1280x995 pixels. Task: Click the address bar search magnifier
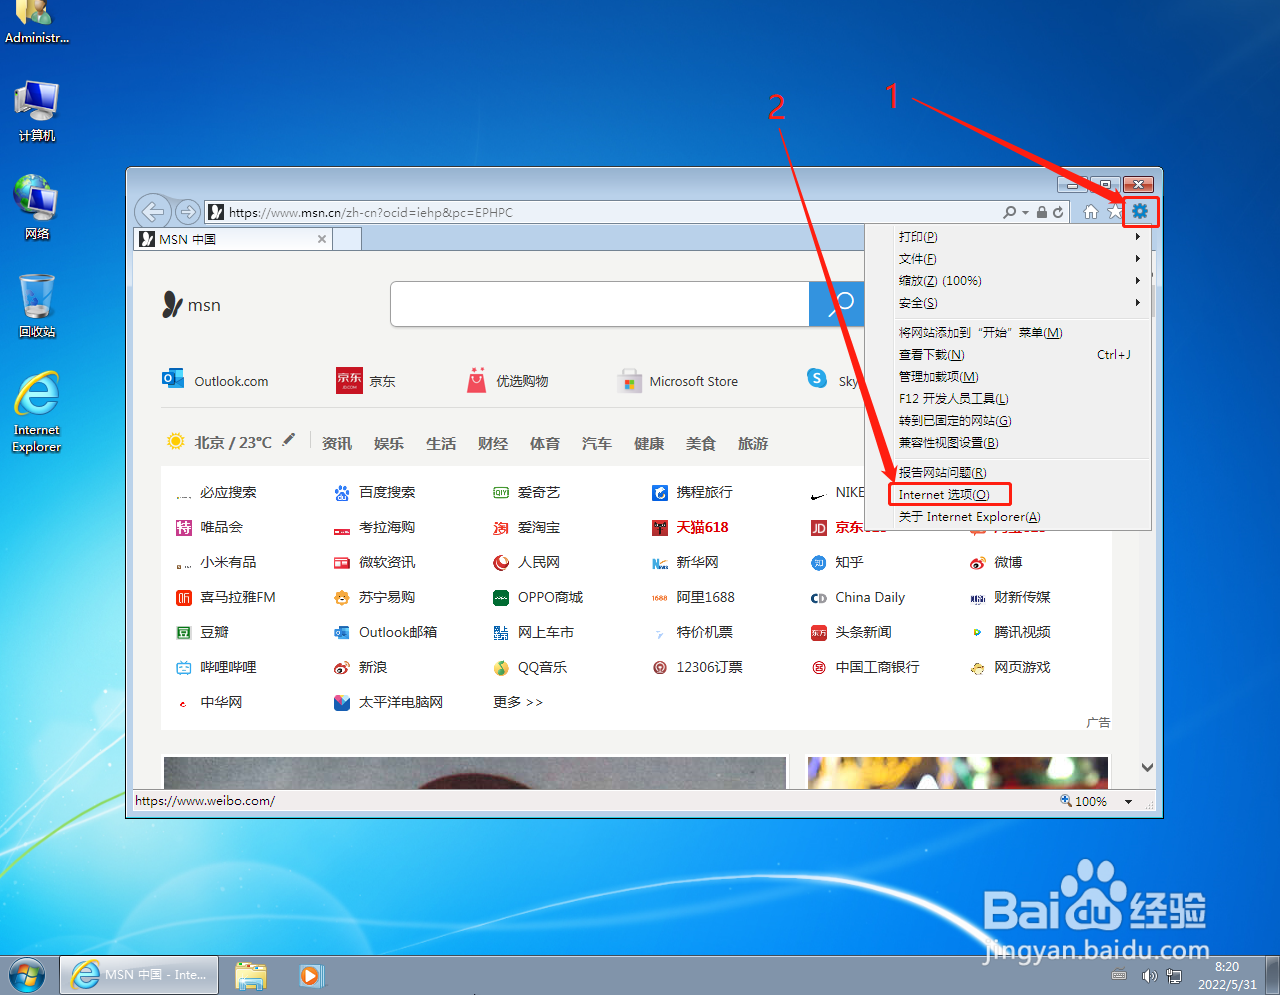point(1010,212)
